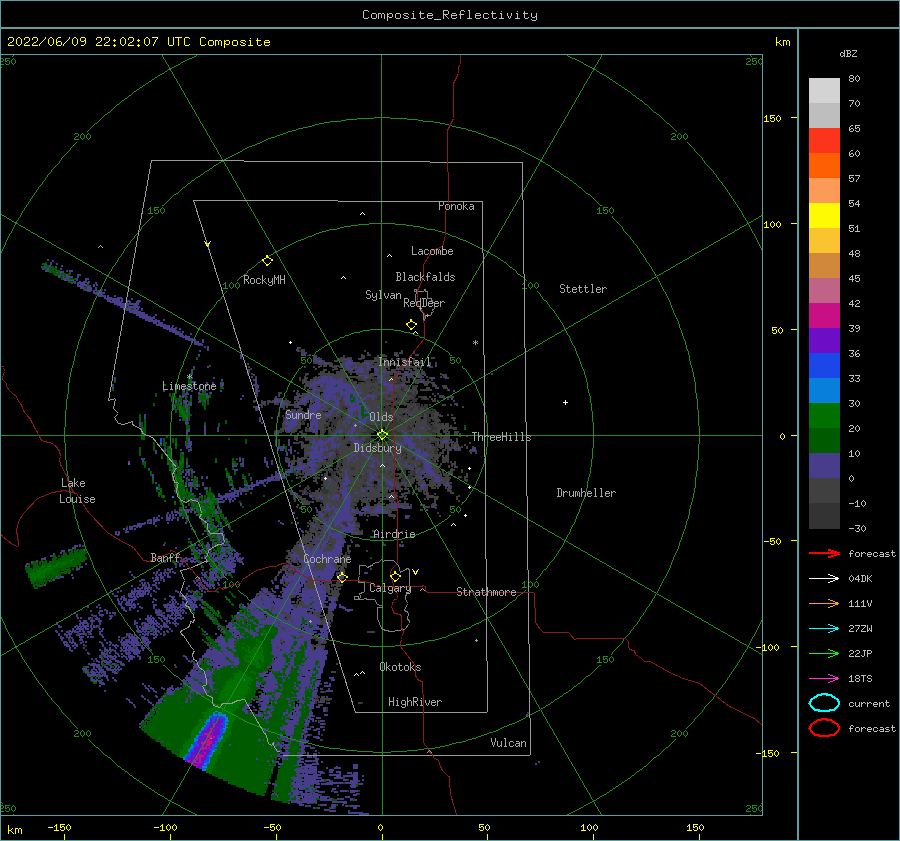The width and height of the screenshot is (900, 841).
Task: Click the Limestone label
Action: 189,386
